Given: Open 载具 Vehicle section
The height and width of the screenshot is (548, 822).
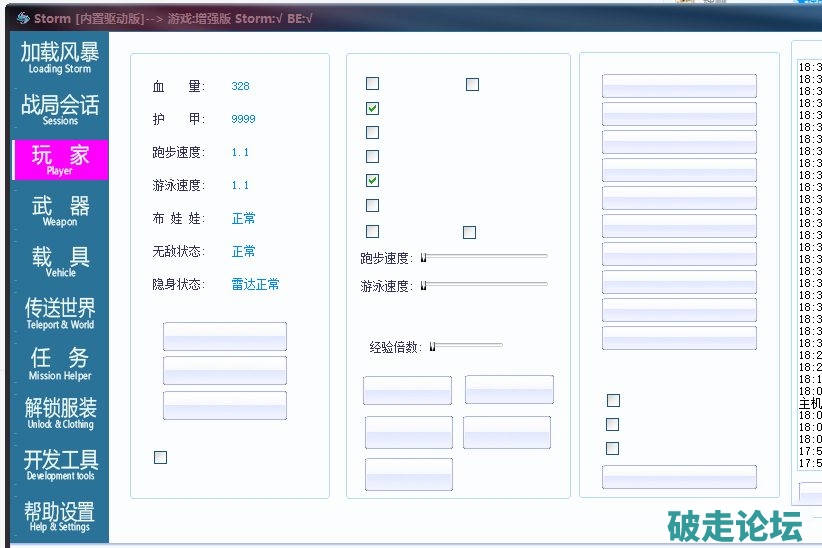Looking at the screenshot, I should (x=60, y=262).
